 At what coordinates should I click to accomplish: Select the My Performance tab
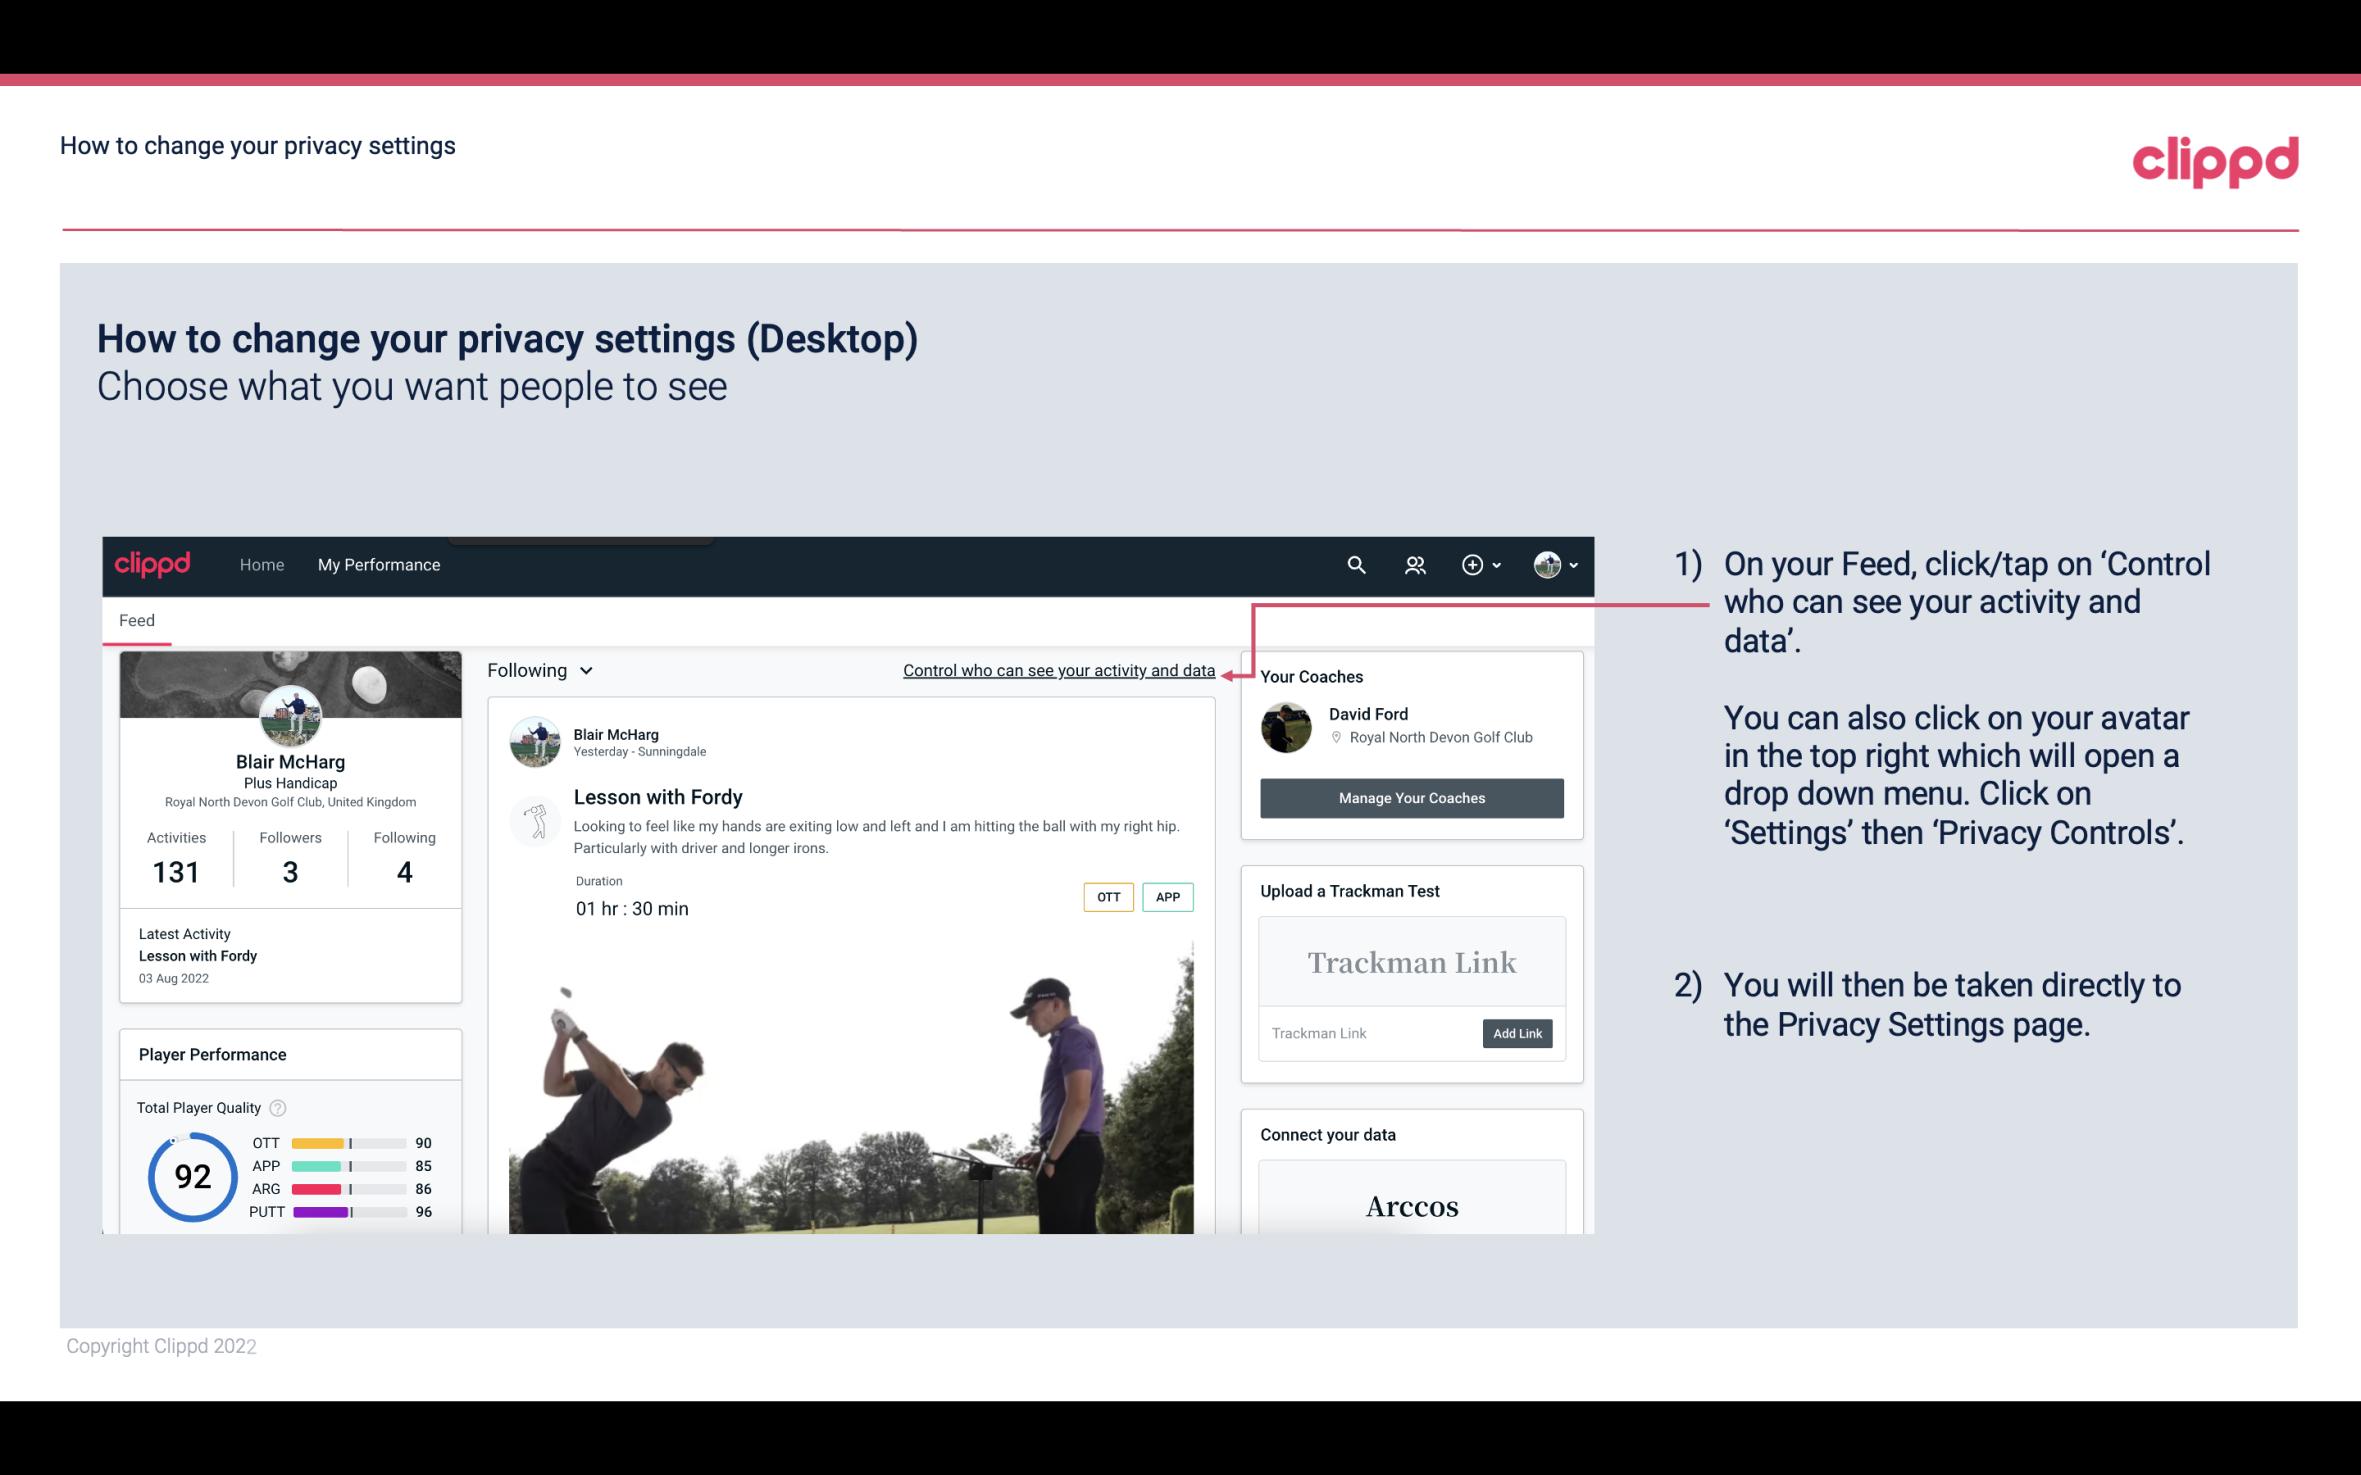pyautogui.click(x=377, y=564)
